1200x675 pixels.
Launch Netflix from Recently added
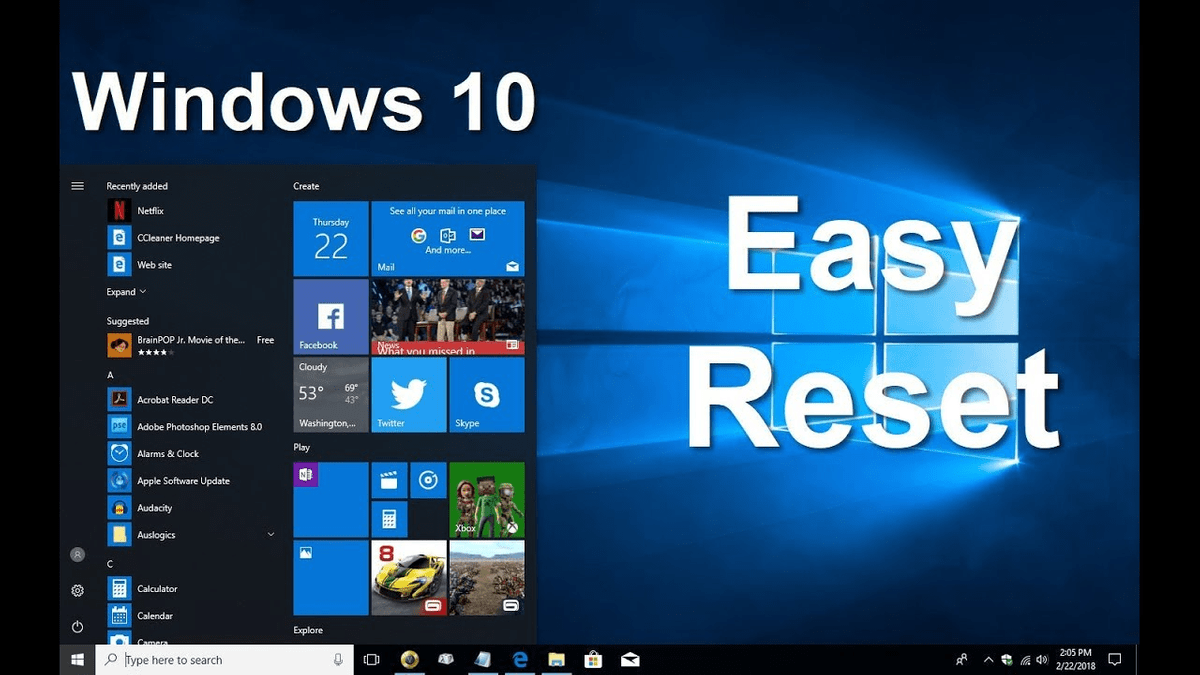137,210
